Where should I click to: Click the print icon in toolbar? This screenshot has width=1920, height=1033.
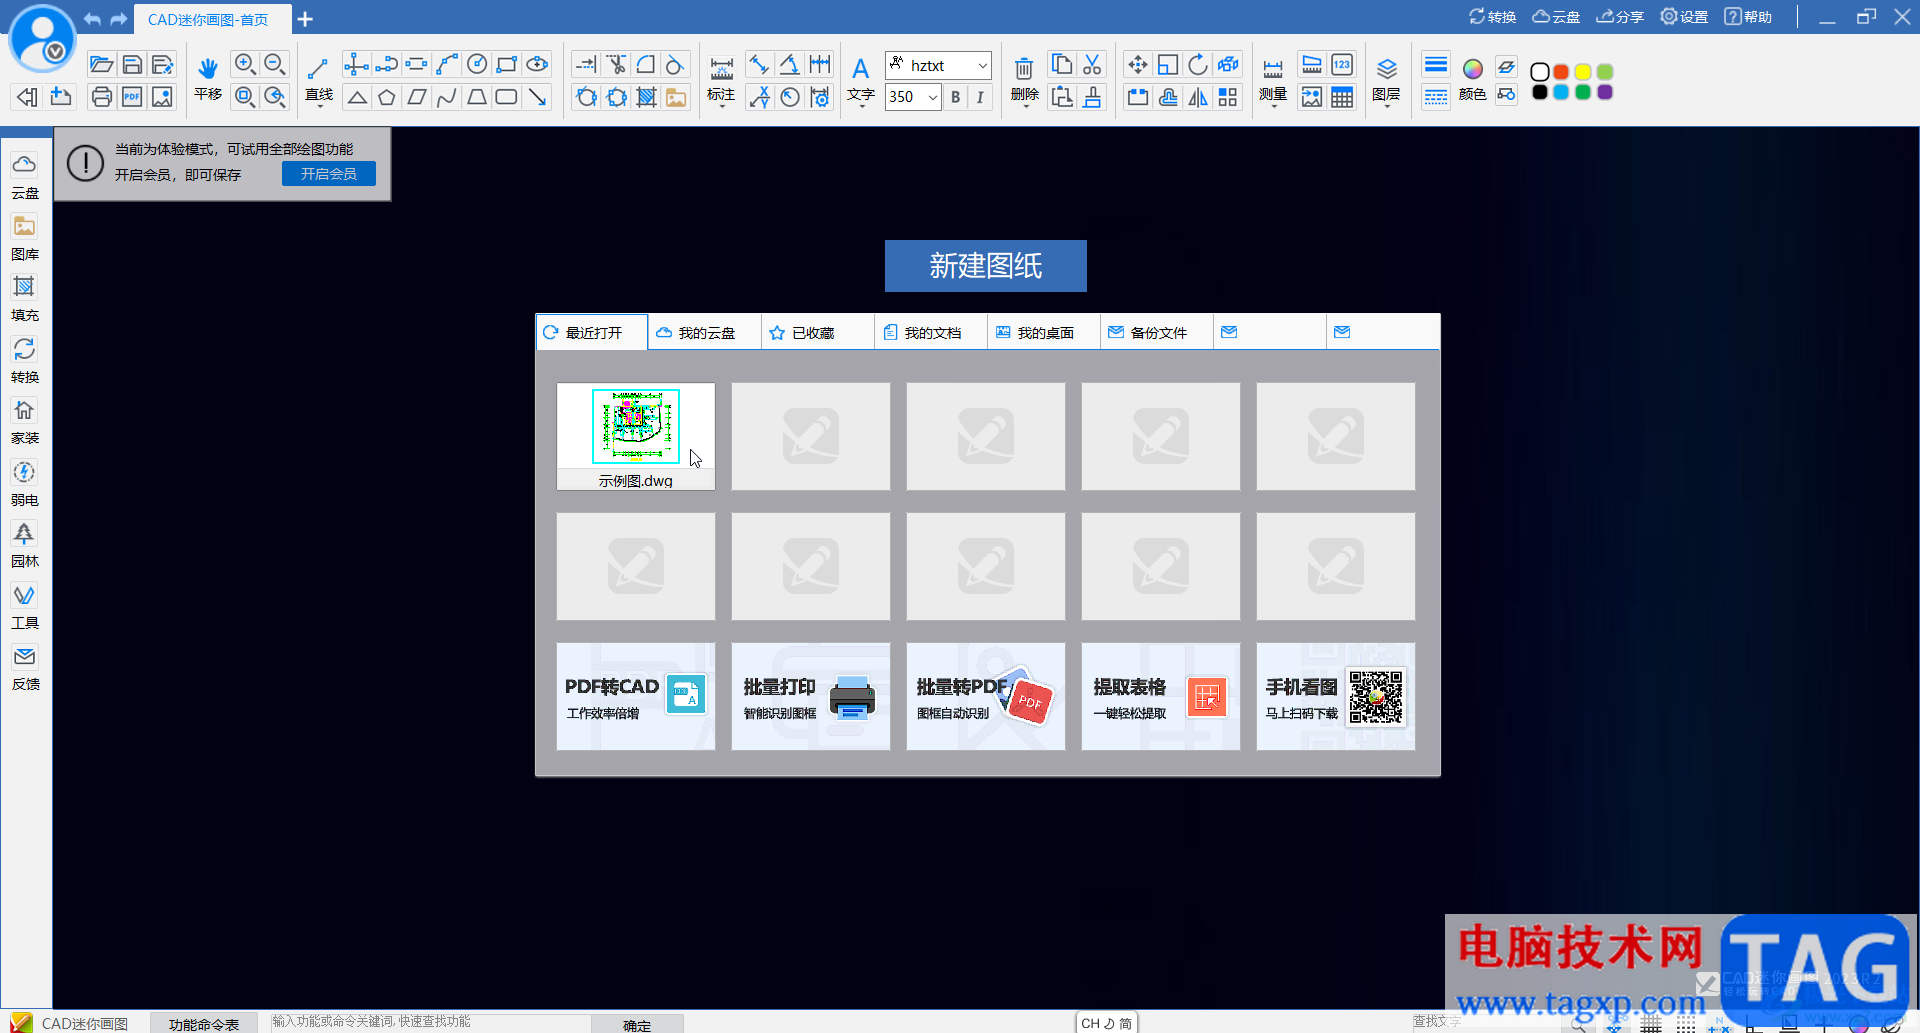pos(101,97)
